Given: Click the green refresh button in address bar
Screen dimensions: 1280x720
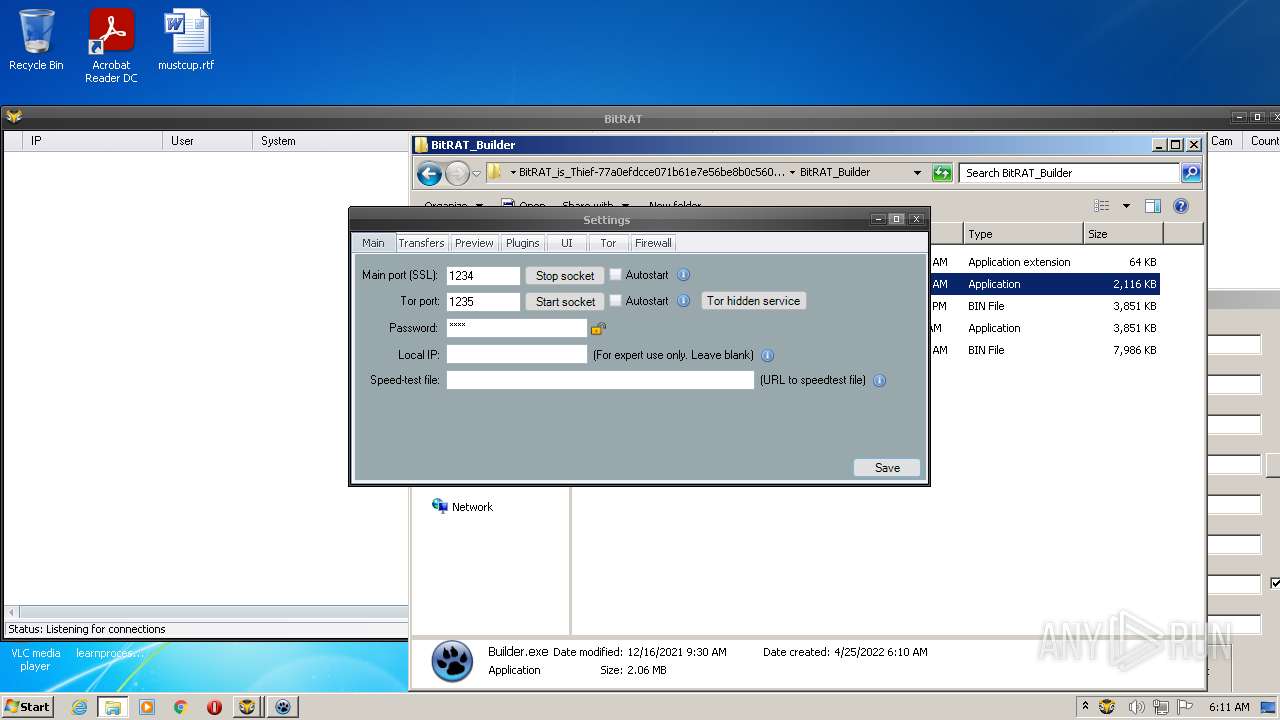Looking at the screenshot, I should [x=942, y=173].
